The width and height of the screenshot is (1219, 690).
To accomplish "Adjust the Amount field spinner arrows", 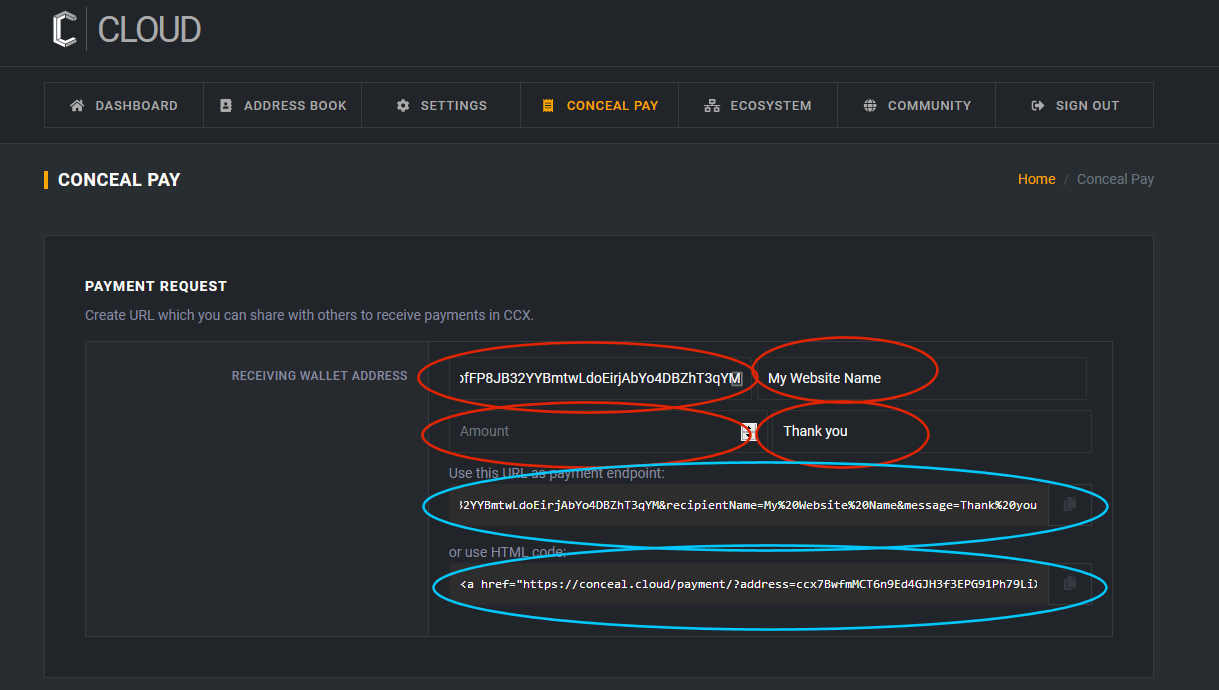I will (x=746, y=431).
